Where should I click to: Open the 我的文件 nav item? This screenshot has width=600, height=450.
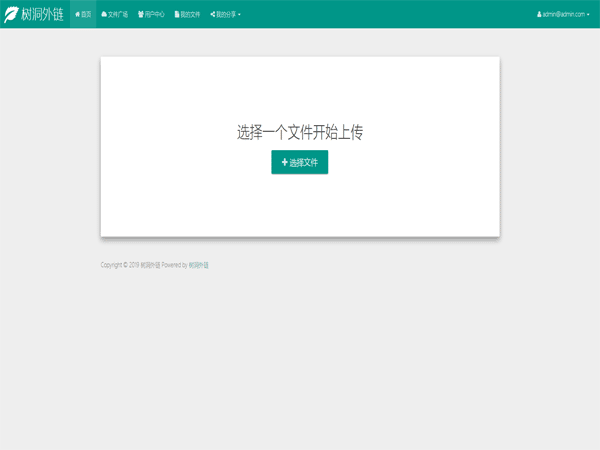click(x=190, y=14)
